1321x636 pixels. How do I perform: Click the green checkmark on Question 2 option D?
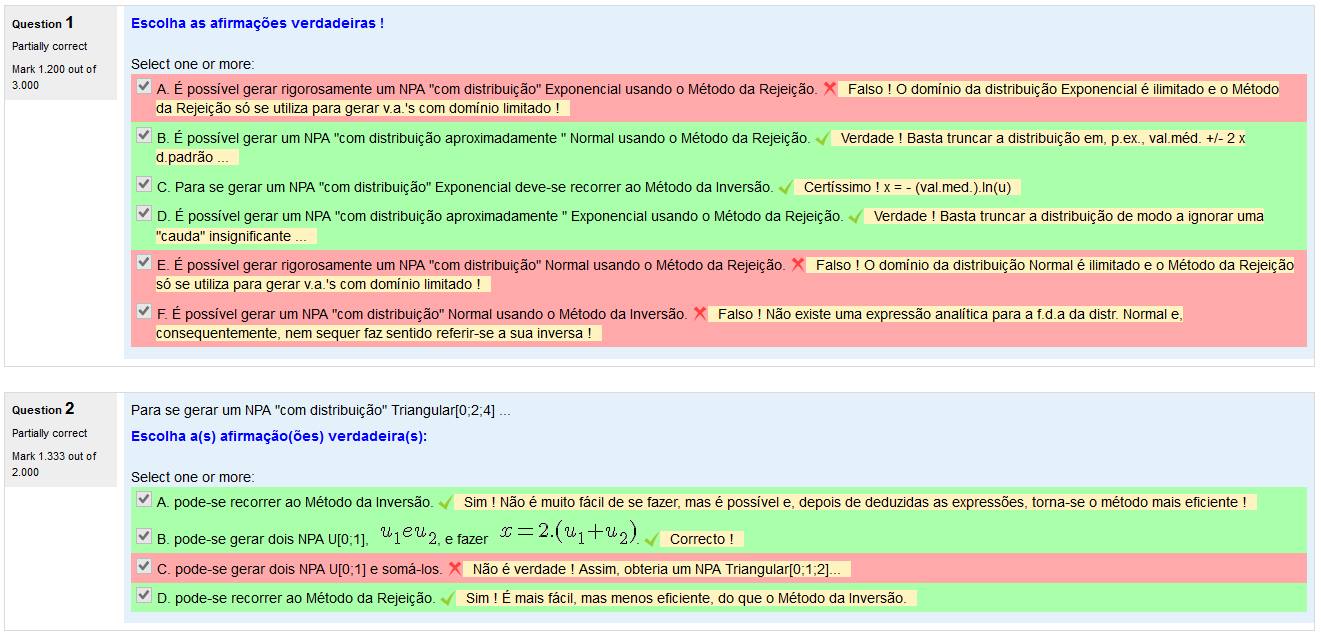click(x=446, y=598)
